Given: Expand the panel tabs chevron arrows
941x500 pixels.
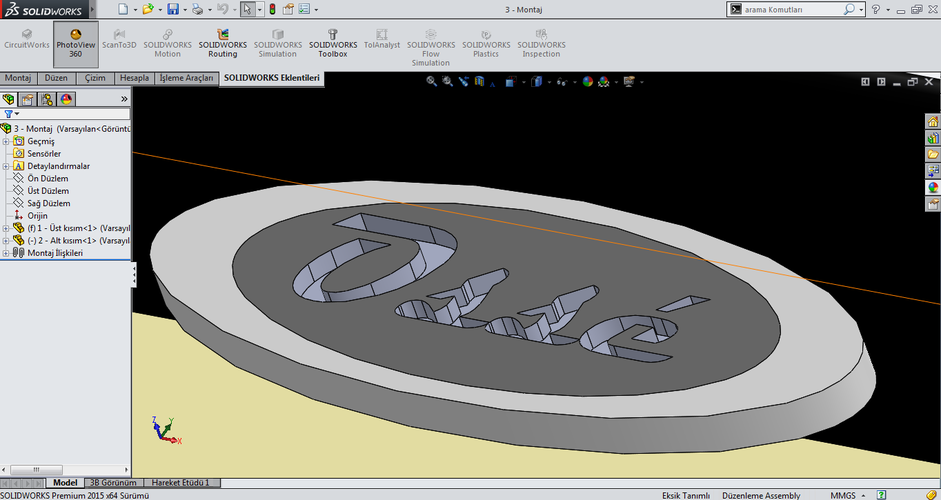Looking at the screenshot, I should click(x=124, y=99).
